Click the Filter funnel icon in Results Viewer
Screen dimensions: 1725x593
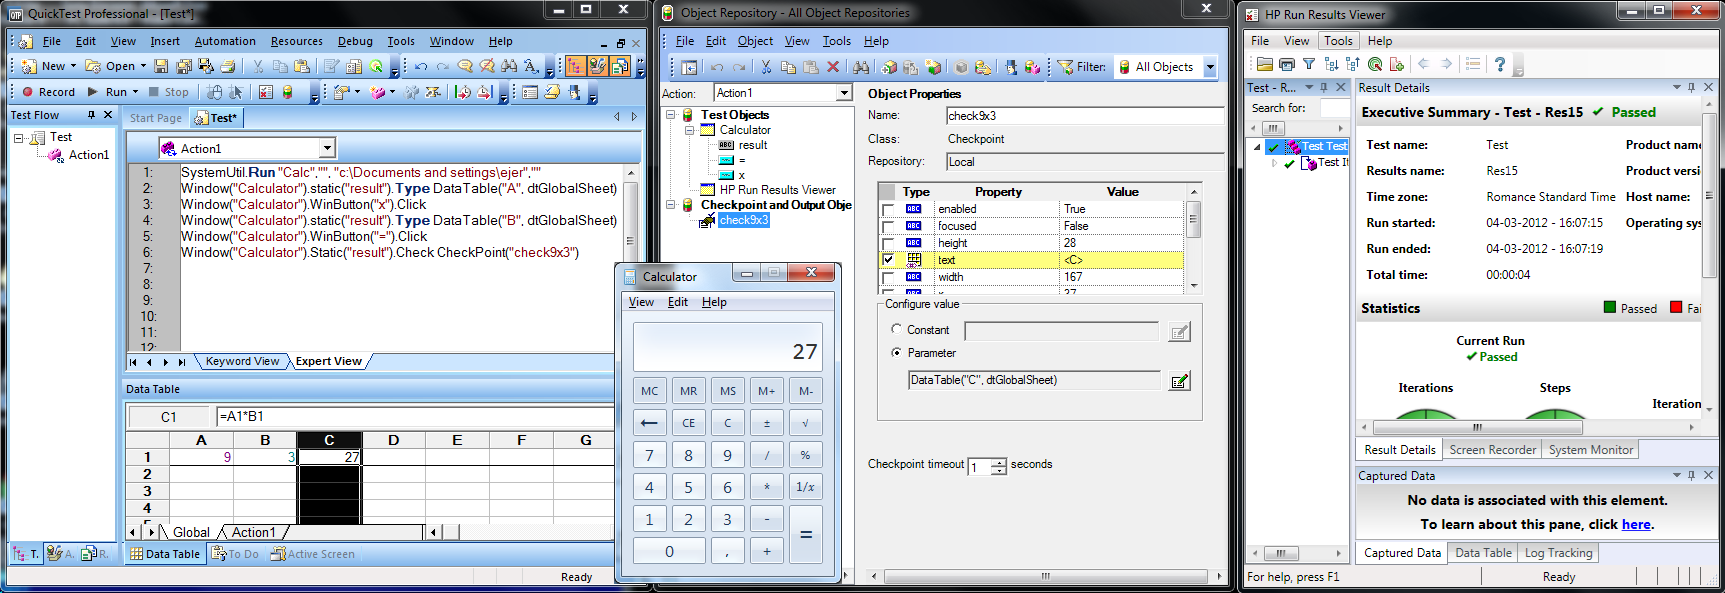[x=1309, y=64]
